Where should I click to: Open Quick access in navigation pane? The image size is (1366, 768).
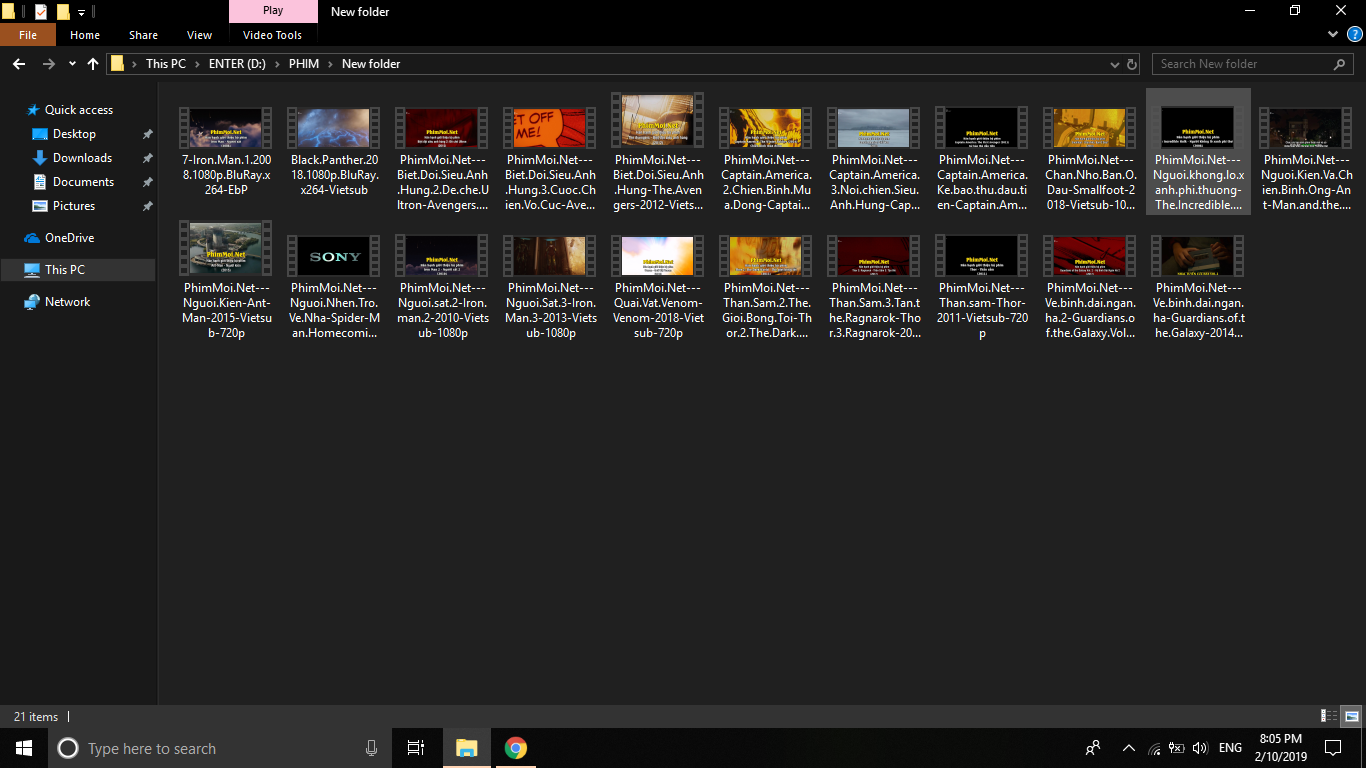(79, 110)
